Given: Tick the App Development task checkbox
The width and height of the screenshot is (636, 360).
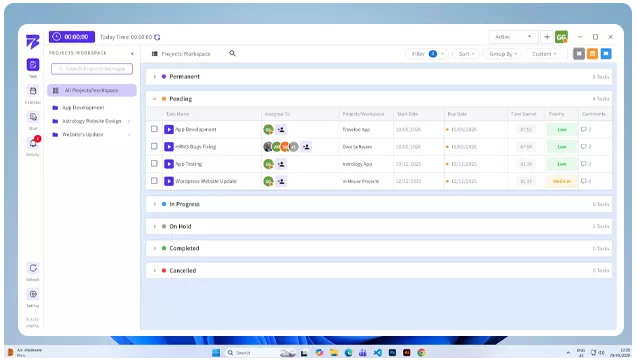Looking at the screenshot, I should coord(154,129).
